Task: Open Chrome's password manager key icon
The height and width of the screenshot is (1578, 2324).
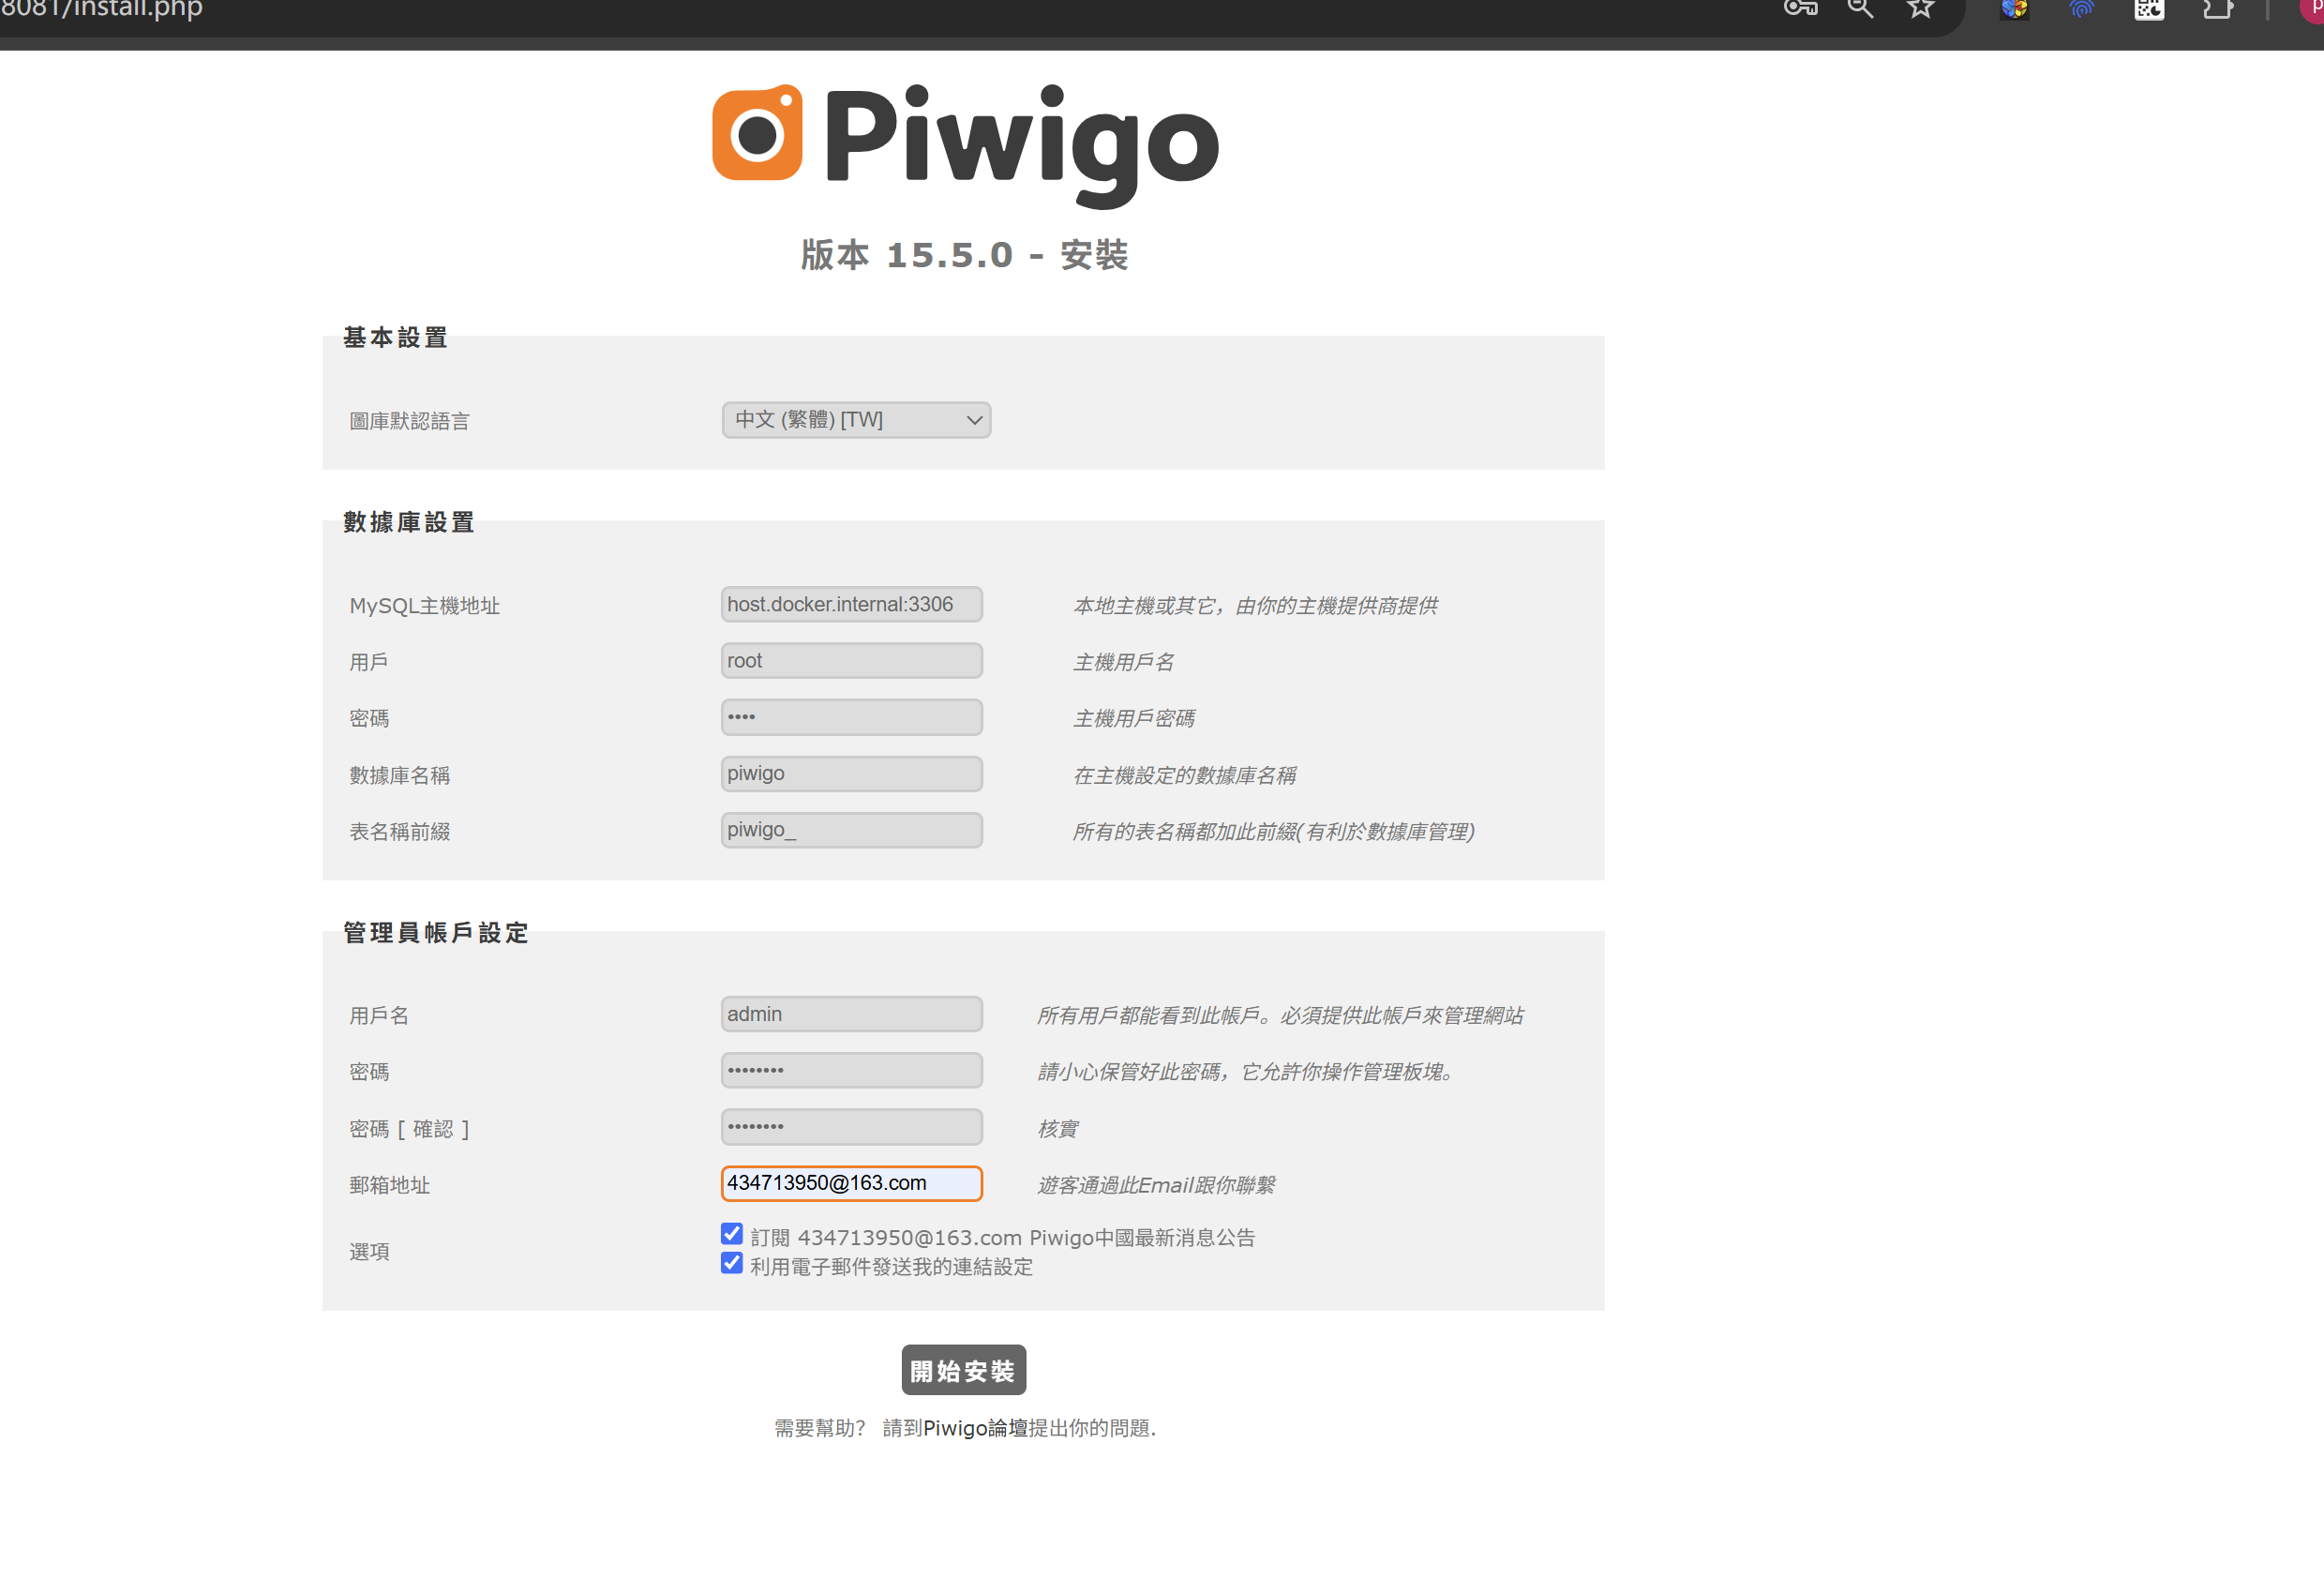Action: pyautogui.click(x=1800, y=8)
